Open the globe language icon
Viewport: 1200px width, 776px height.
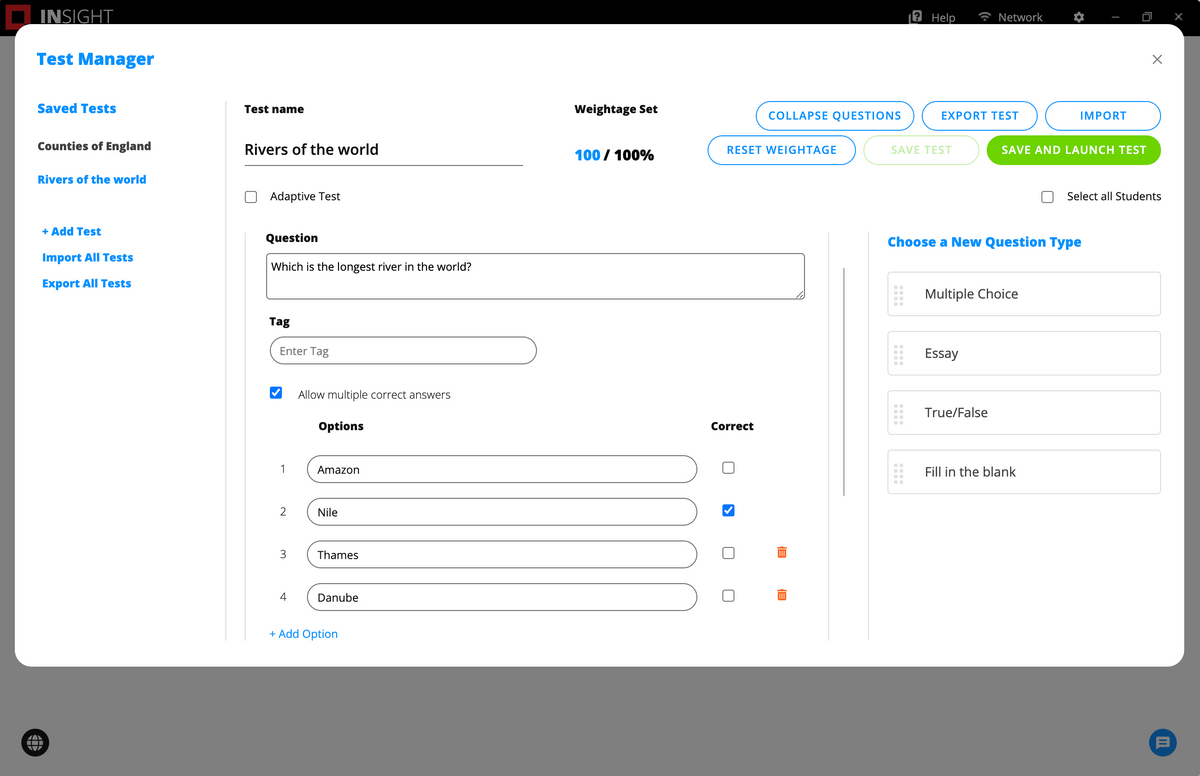[x=35, y=742]
